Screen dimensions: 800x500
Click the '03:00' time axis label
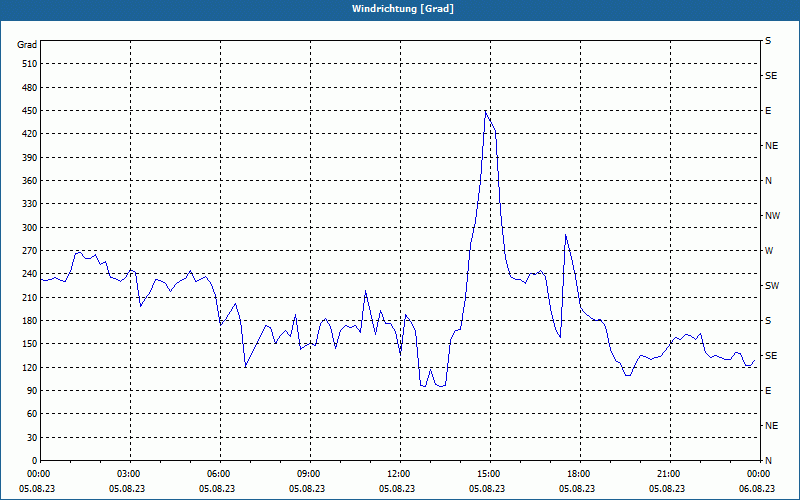tap(130, 474)
